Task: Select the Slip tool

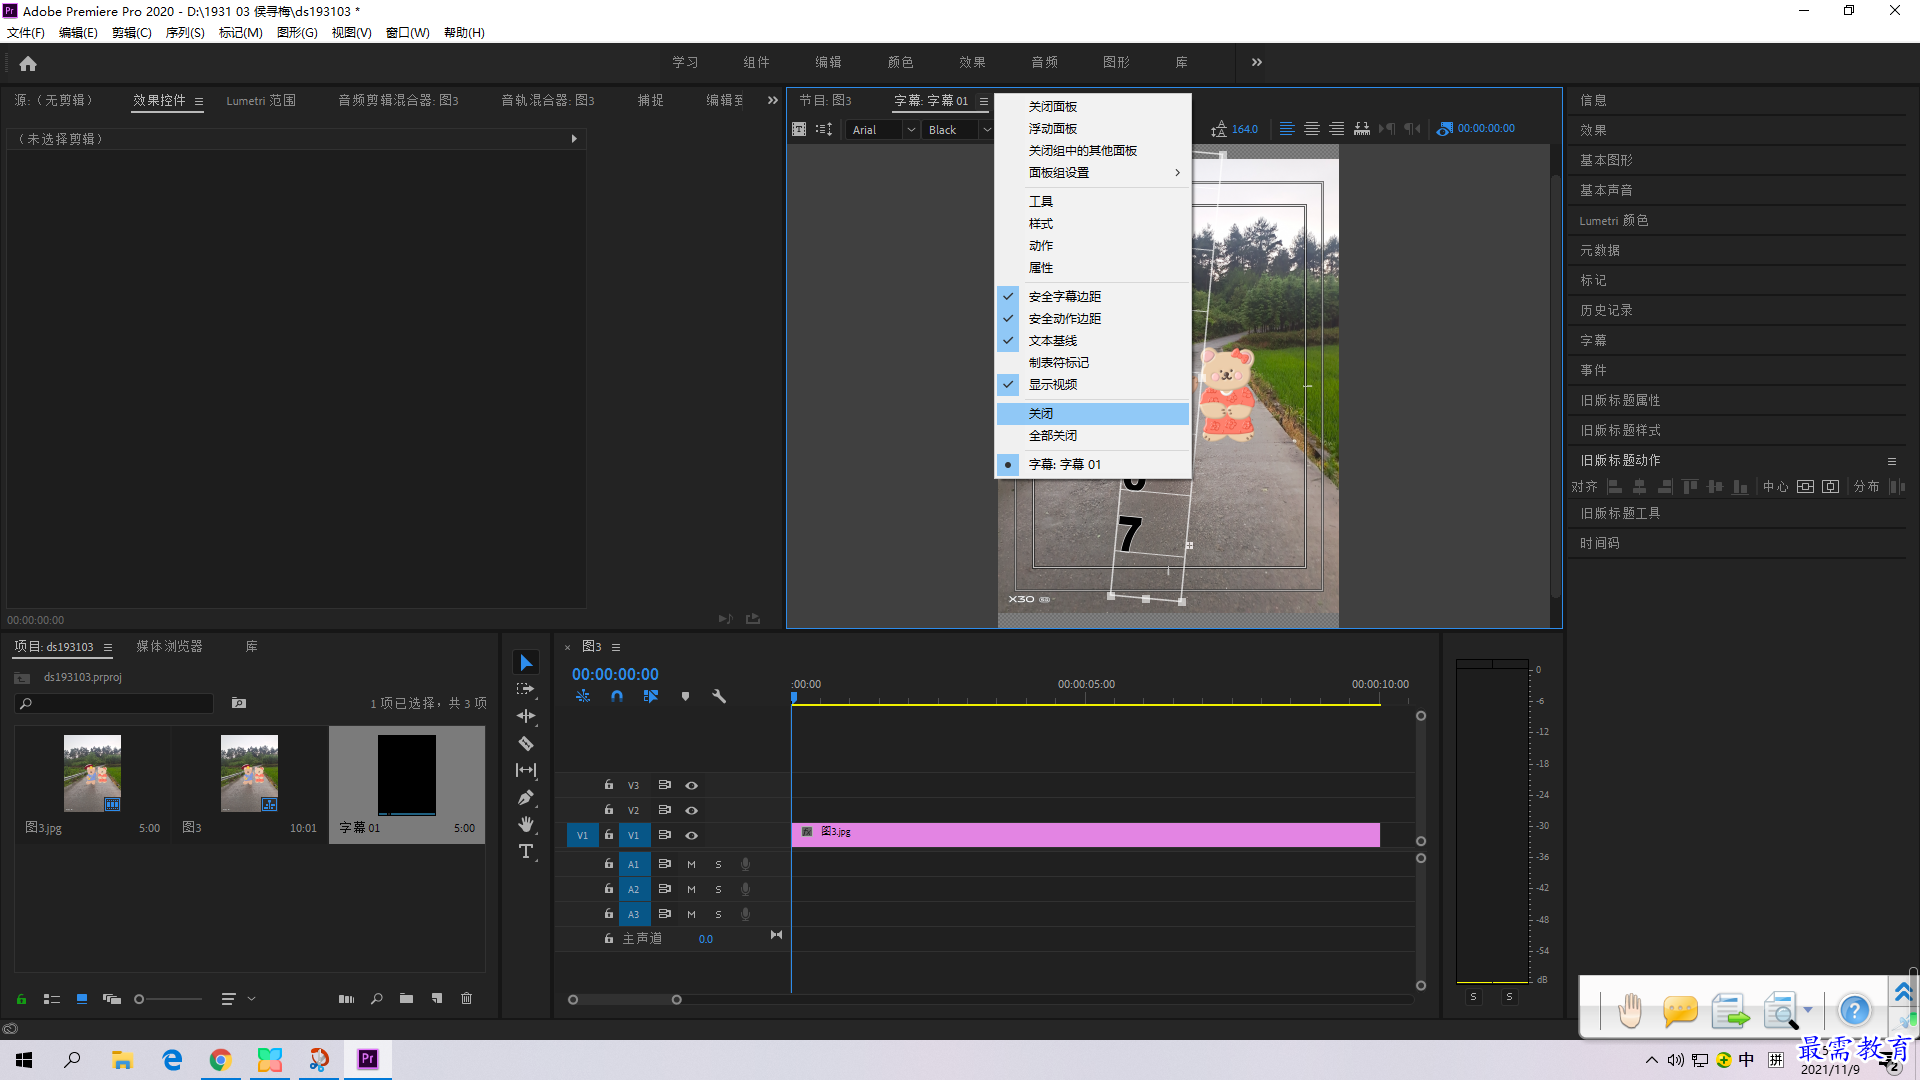Action: pyautogui.click(x=526, y=770)
